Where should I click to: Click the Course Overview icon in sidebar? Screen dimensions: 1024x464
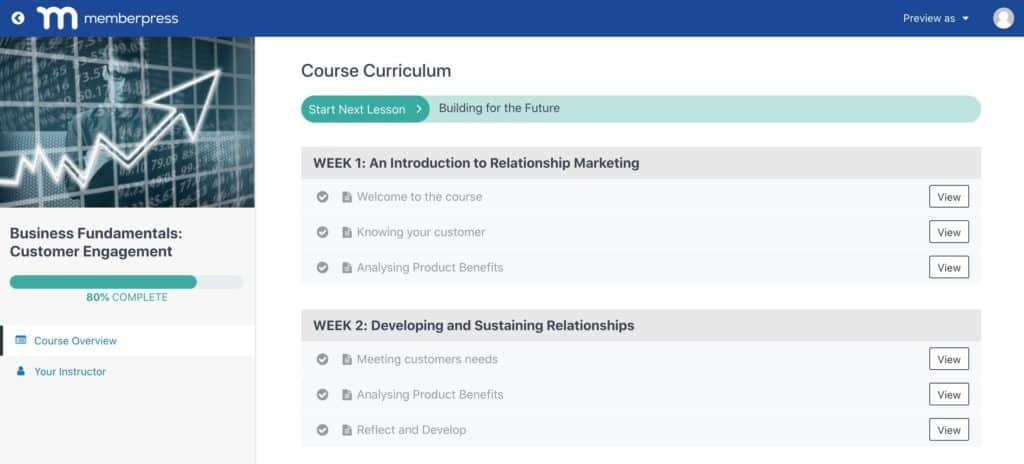pos(21,340)
